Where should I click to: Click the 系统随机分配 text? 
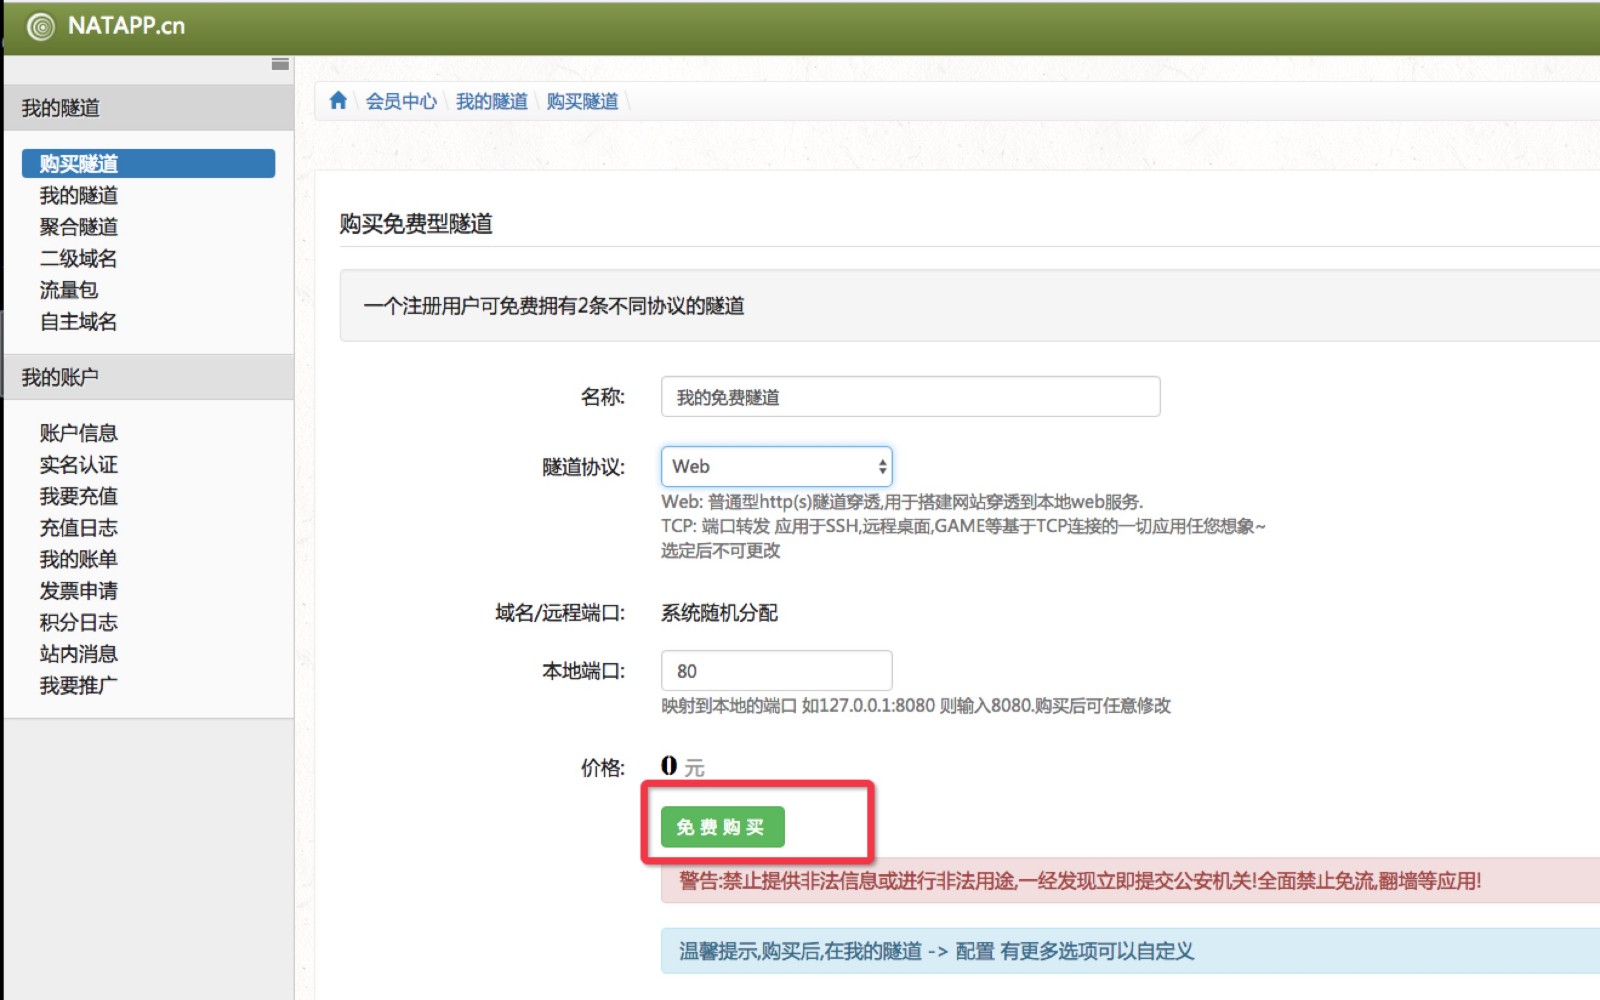(x=719, y=612)
